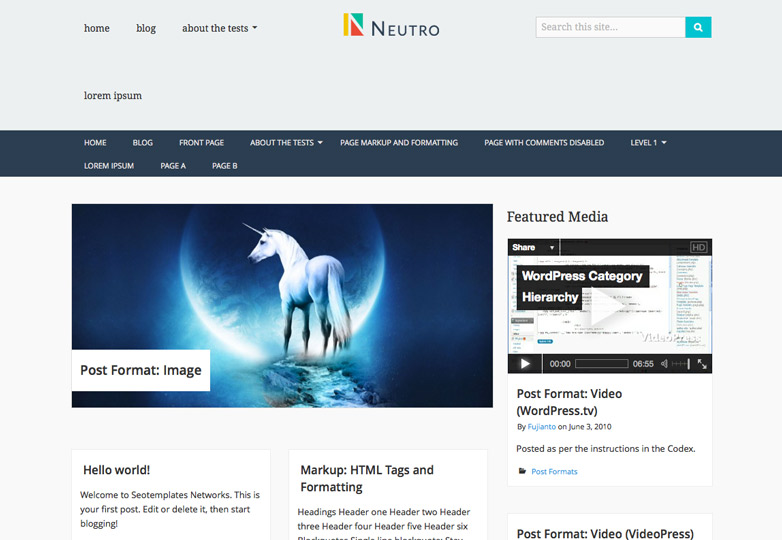Enter fullscreen on the video player
The width and height of the screenshot is (782, 540).
(702, 364)
